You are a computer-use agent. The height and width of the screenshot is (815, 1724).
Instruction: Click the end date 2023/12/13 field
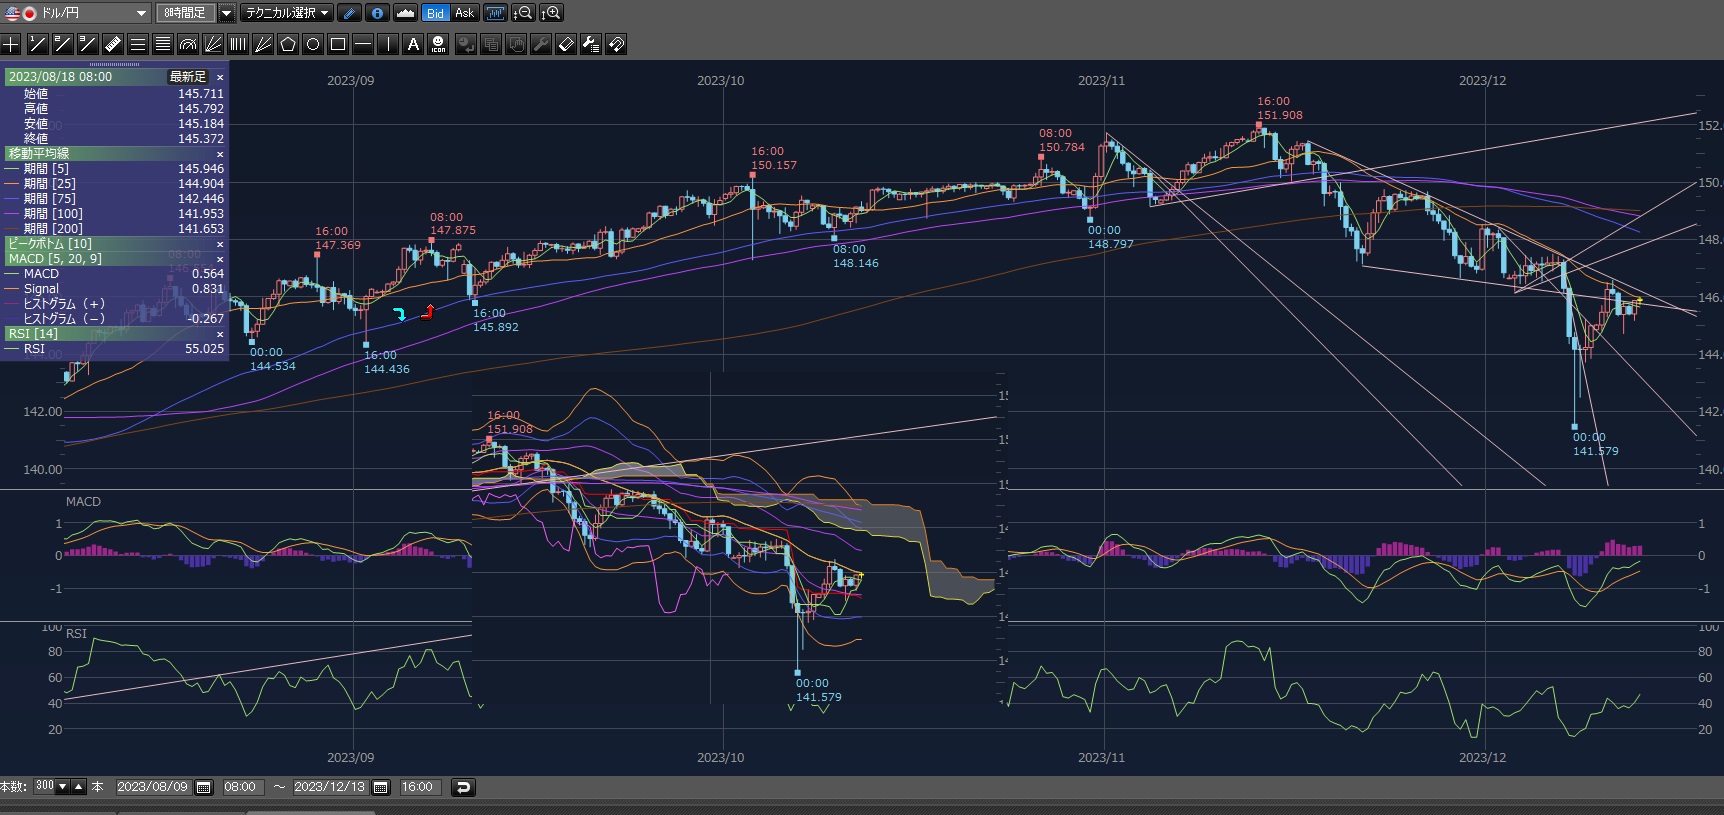point(329,787)
